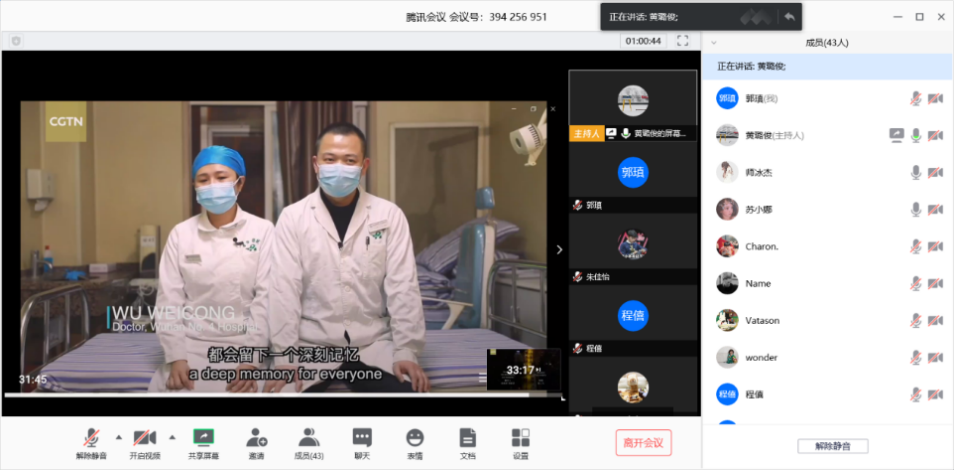Click 解除静音 button below members list
This screenshot has width=954, height=470.
[x=833, y=446]
